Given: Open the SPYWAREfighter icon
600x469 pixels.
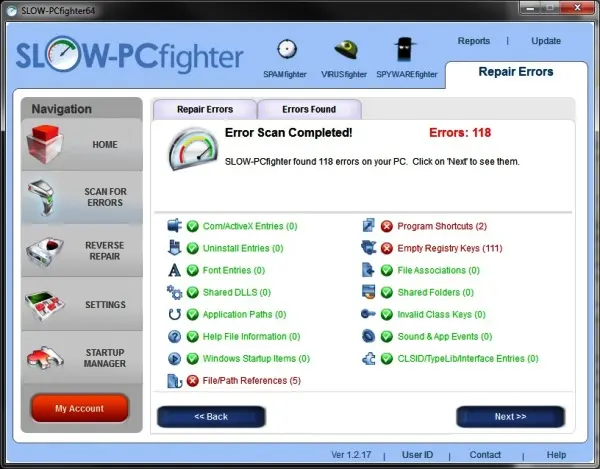Looking at the screenshot, I should (x=406, y=50).
